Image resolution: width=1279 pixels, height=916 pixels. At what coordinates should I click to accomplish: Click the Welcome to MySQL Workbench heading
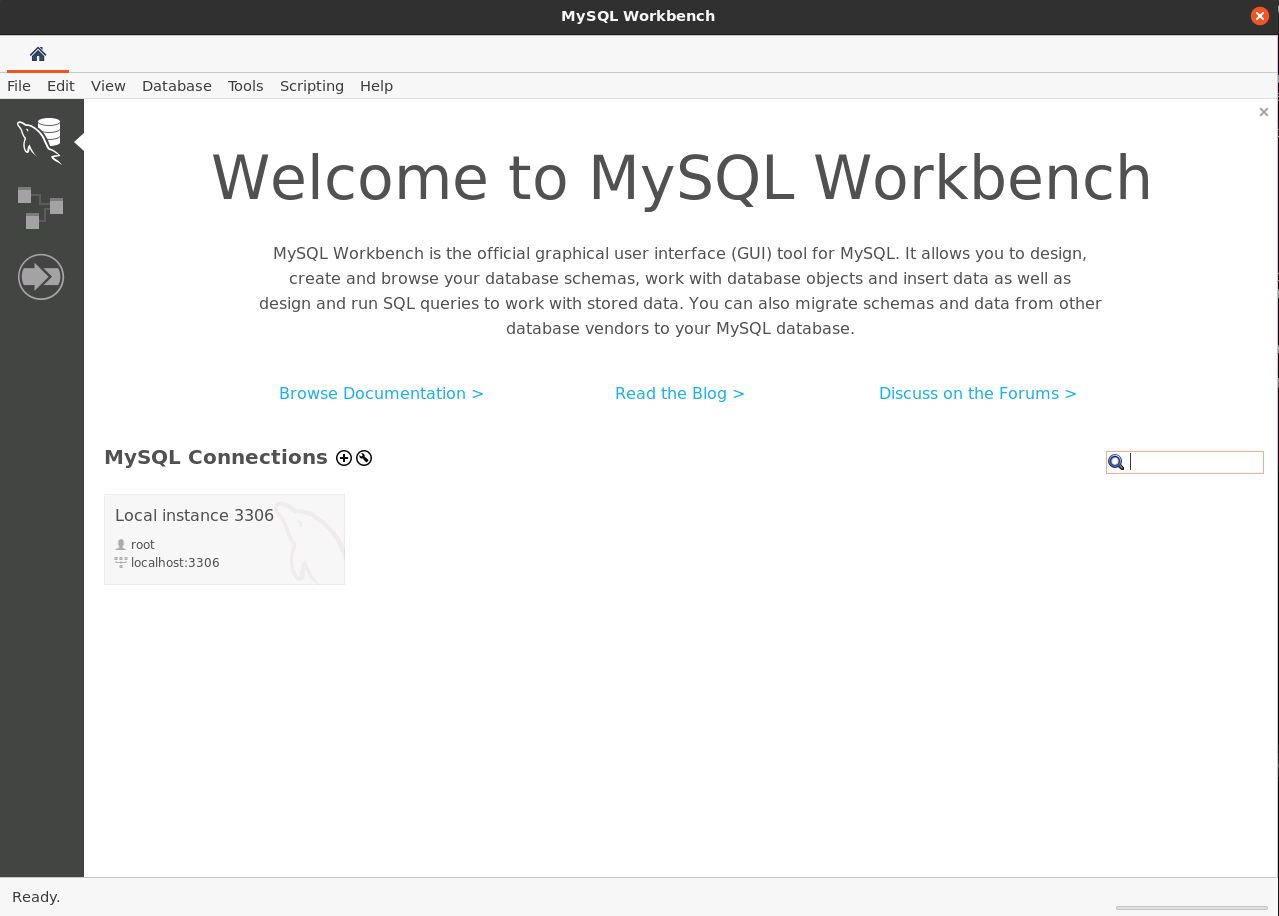pyautogui.click(x=682, y=178)
